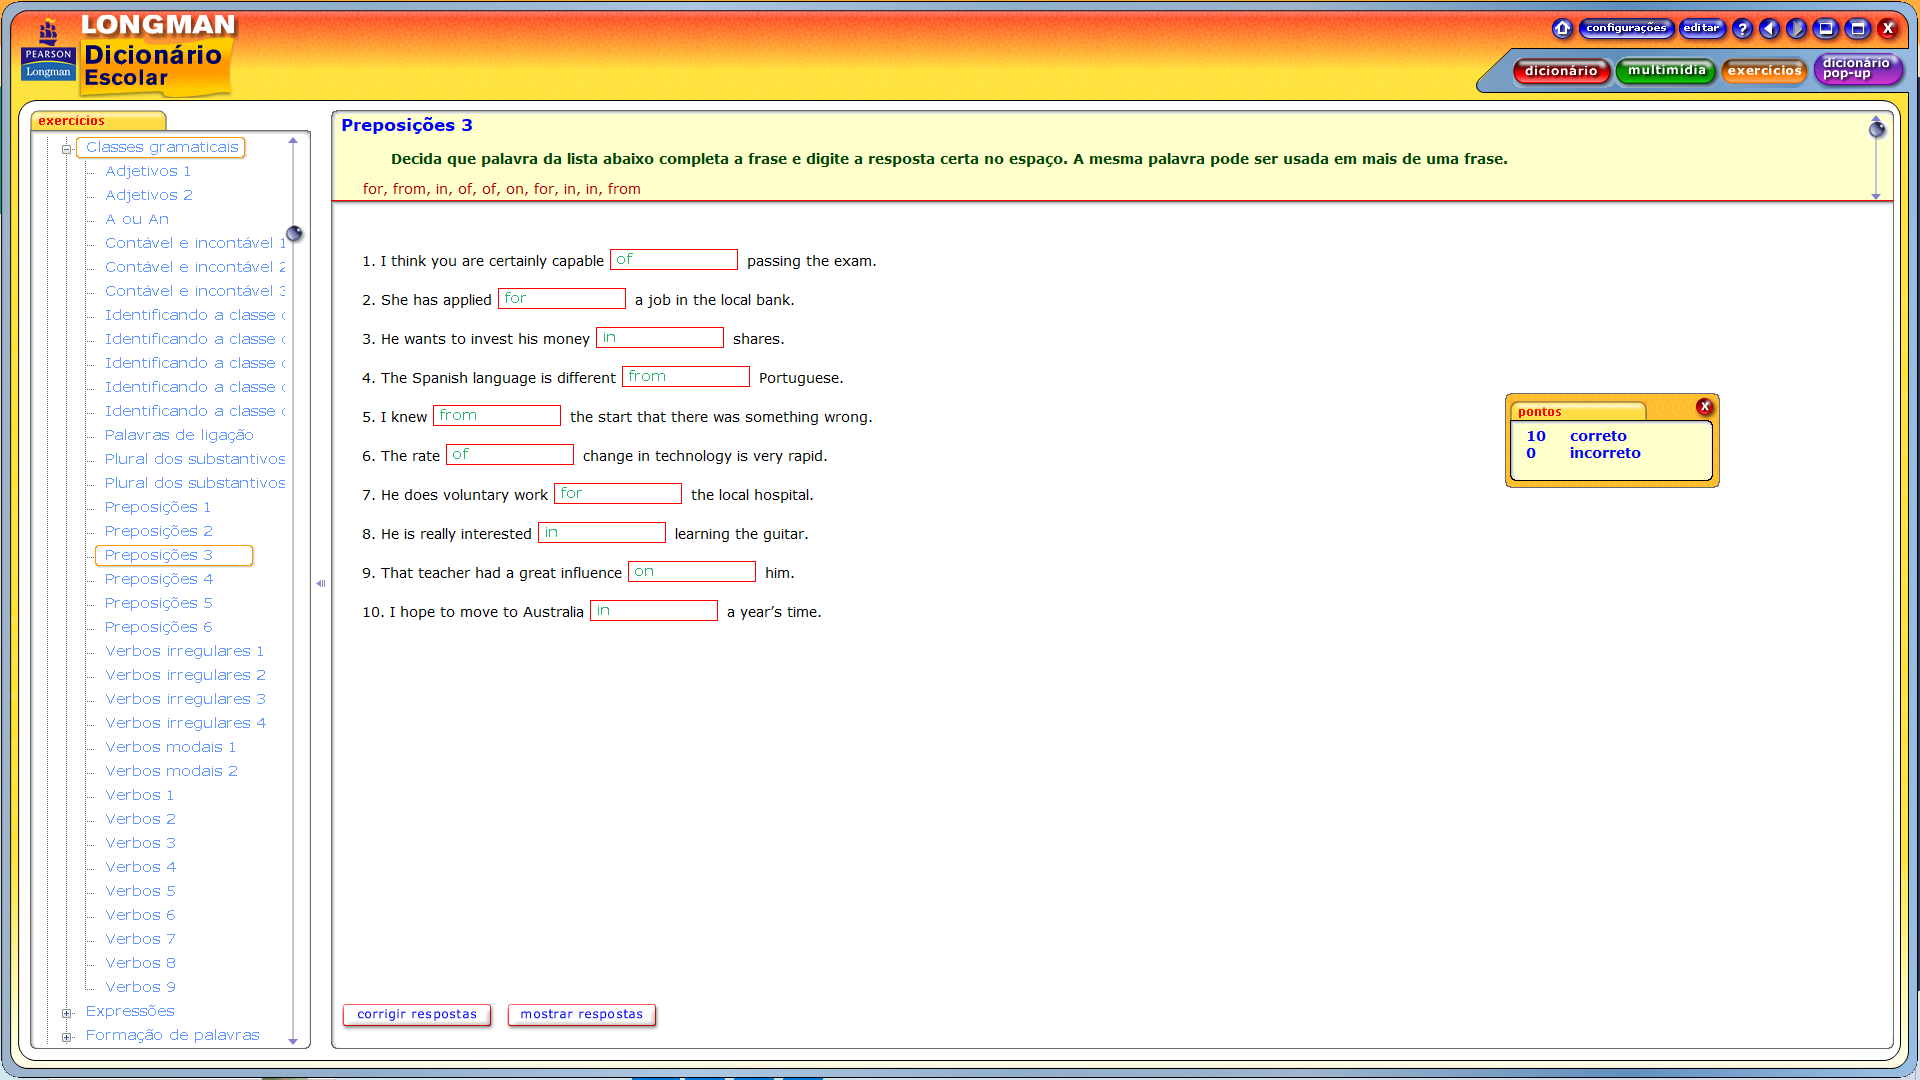Click the panel collapse arrow divider

point(321,583)
